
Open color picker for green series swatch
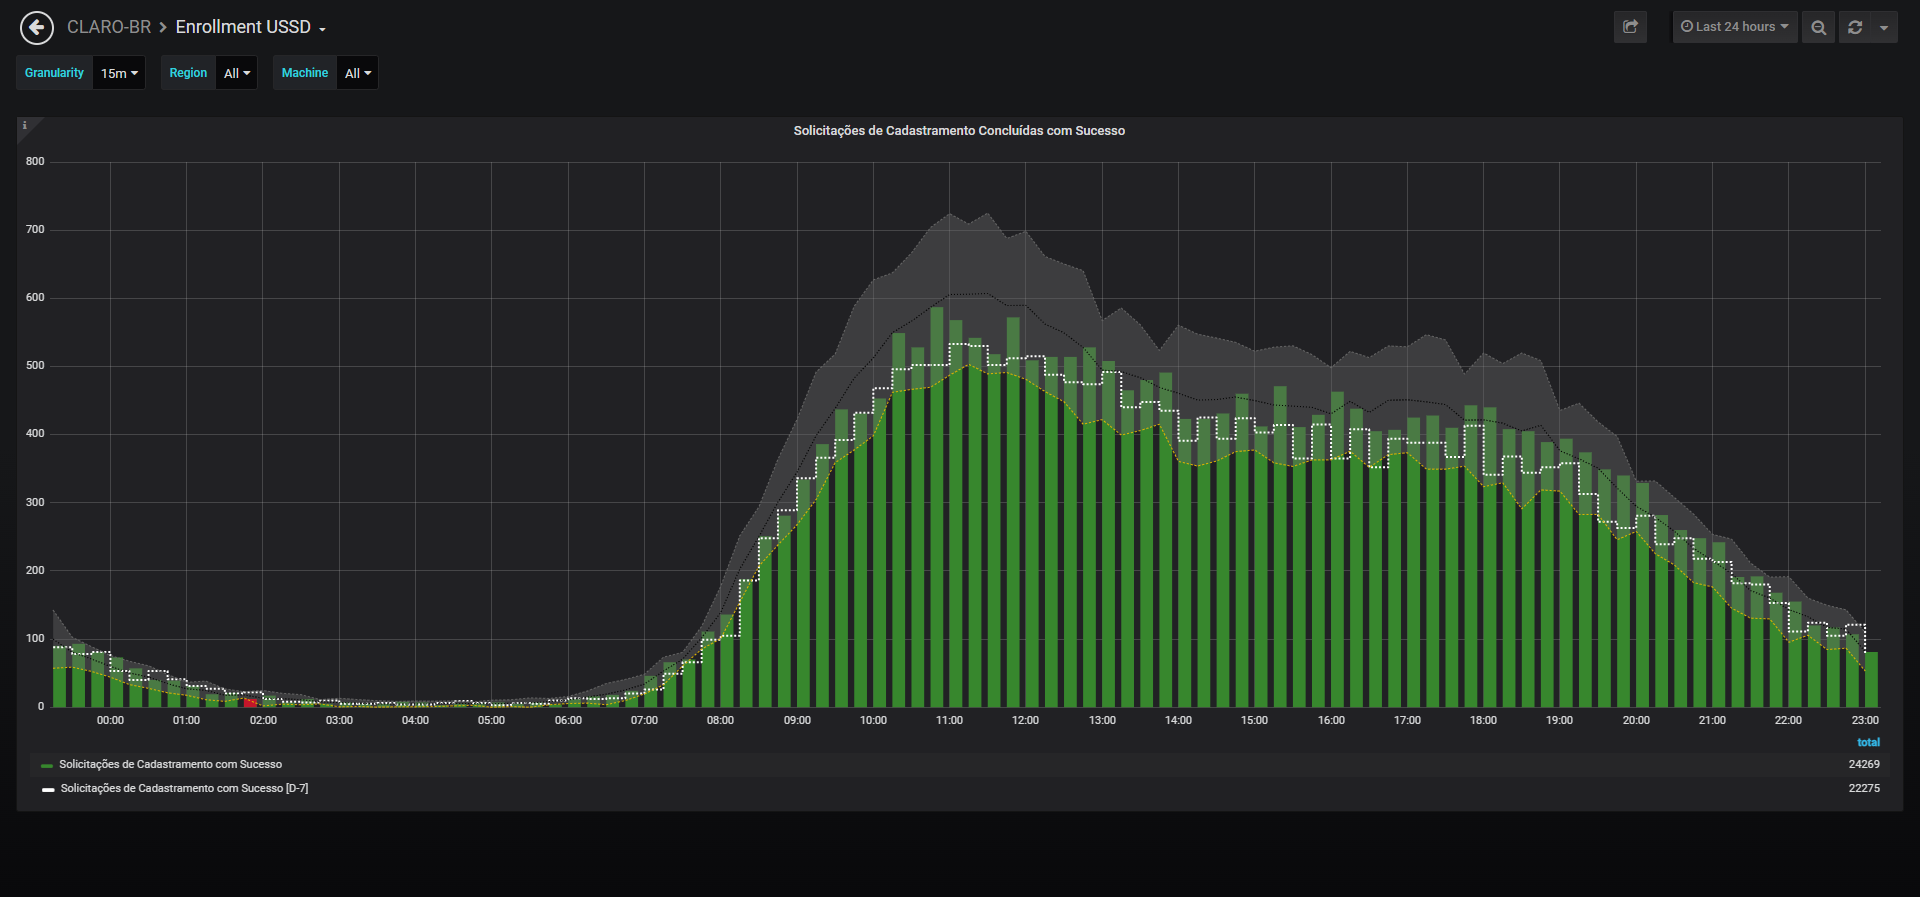47,766
